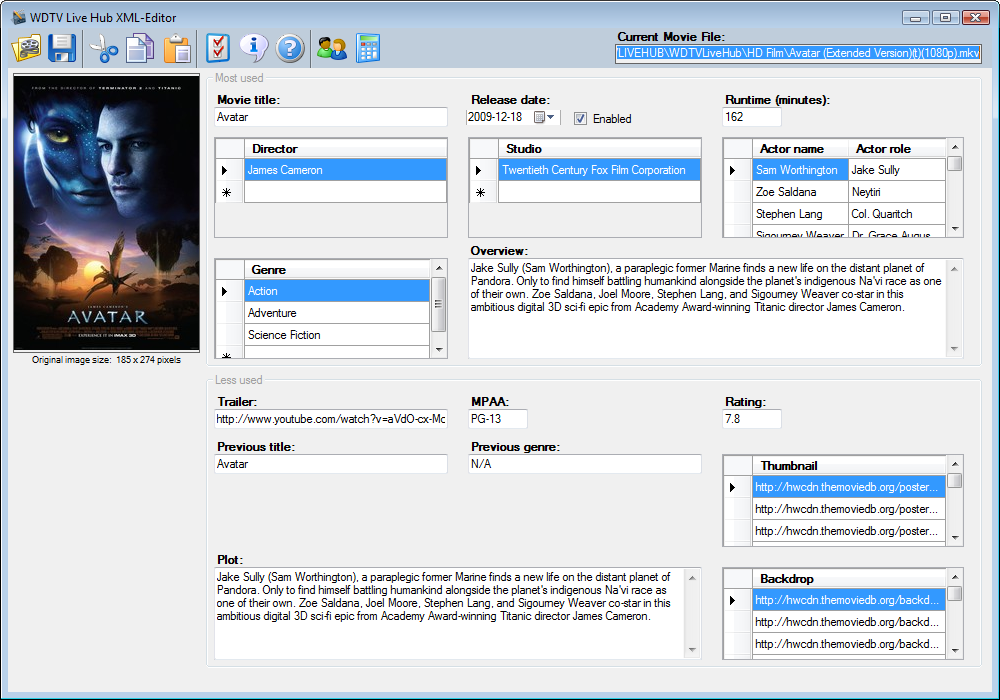Click inside the Overview text box
Viewport: 1000px width, 700px height.
pos(707,308)
